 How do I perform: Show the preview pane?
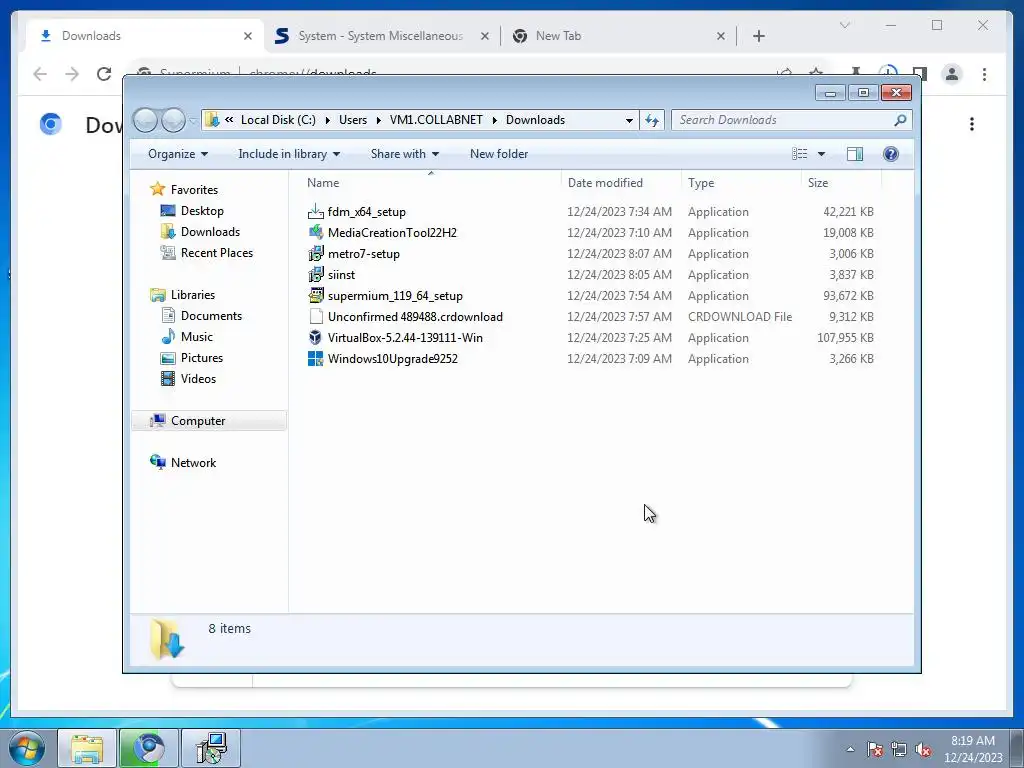(854, 154)
